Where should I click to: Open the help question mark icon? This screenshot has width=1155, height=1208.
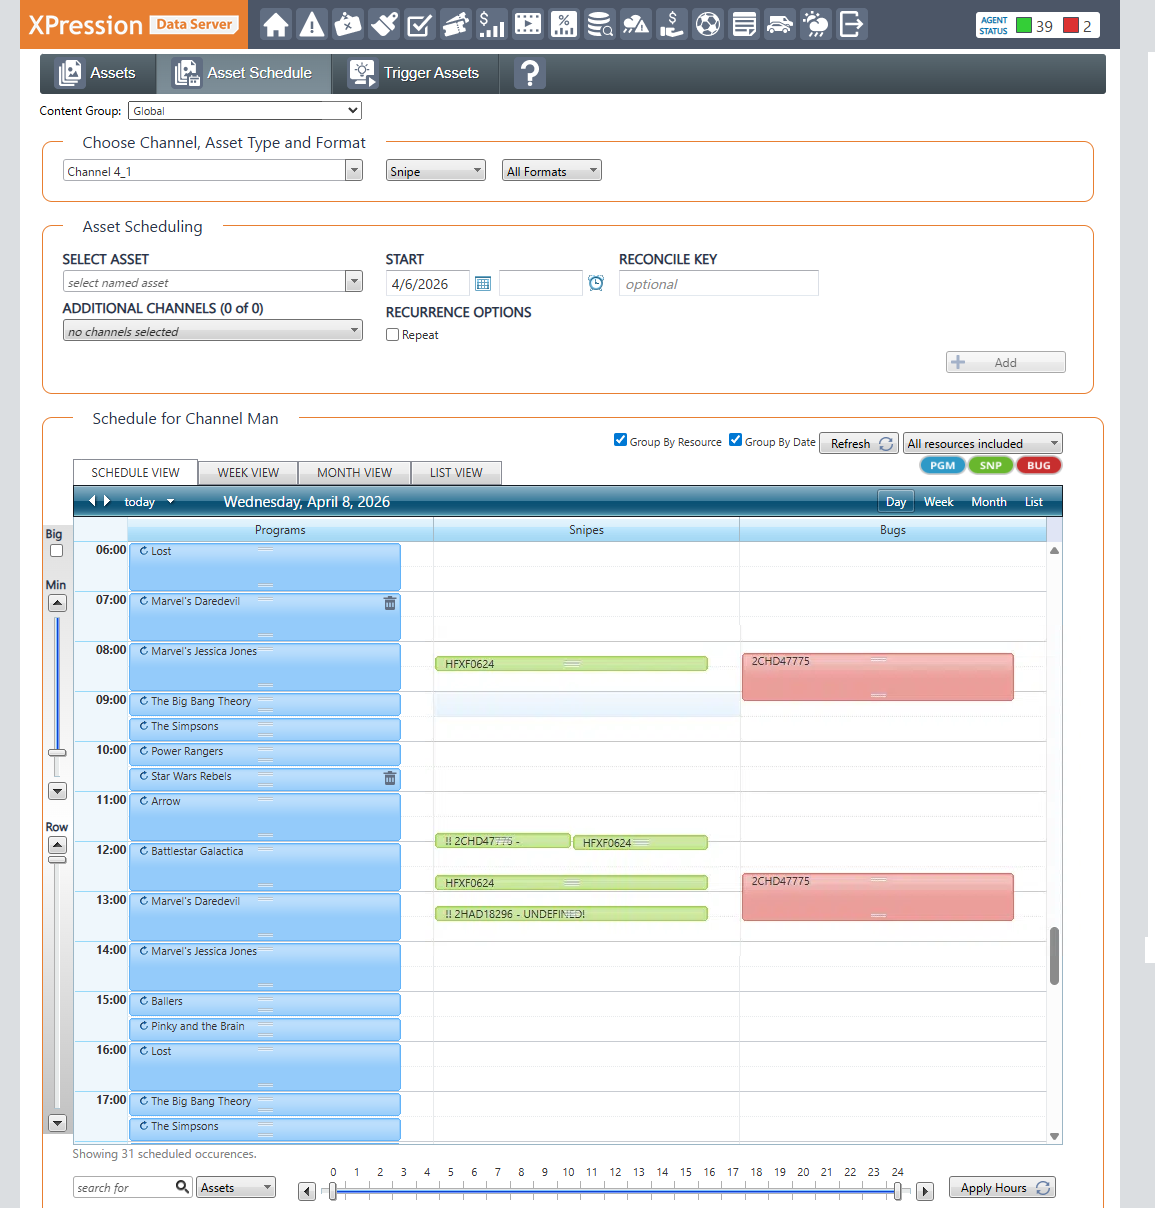pyautogui.click(x=530, y=73)
